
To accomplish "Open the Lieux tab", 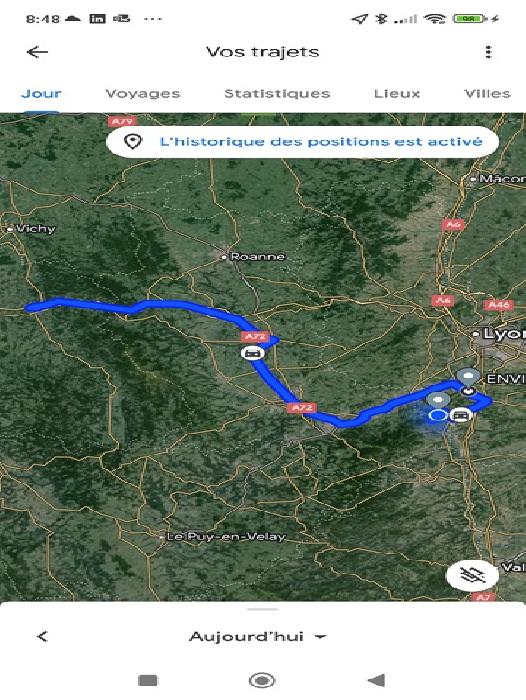I will tap(397, 94).
